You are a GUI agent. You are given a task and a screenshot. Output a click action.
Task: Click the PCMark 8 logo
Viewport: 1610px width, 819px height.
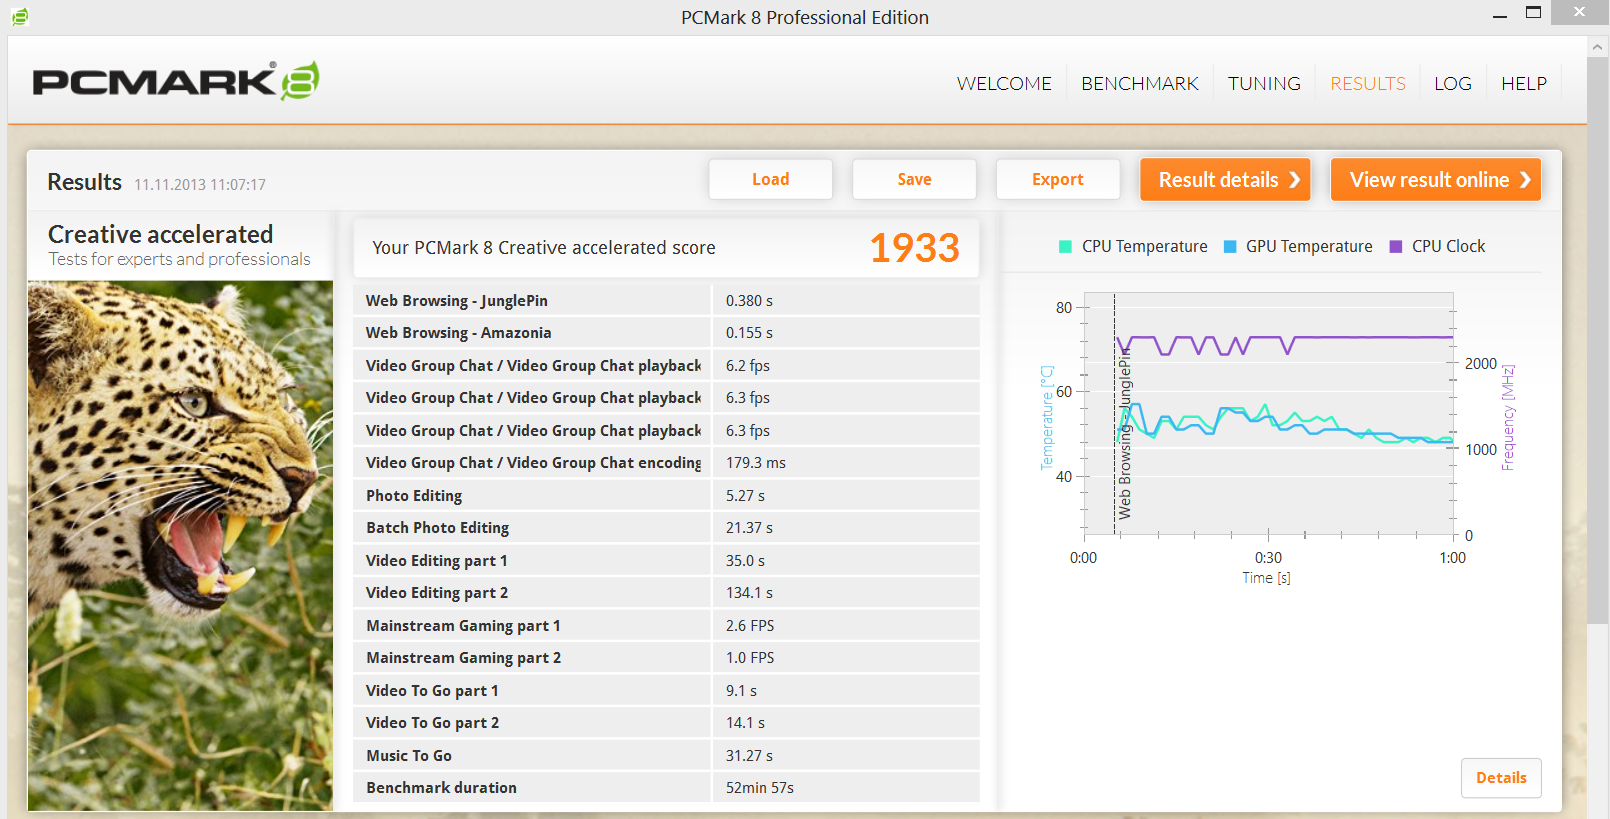(x=176, y=81)
